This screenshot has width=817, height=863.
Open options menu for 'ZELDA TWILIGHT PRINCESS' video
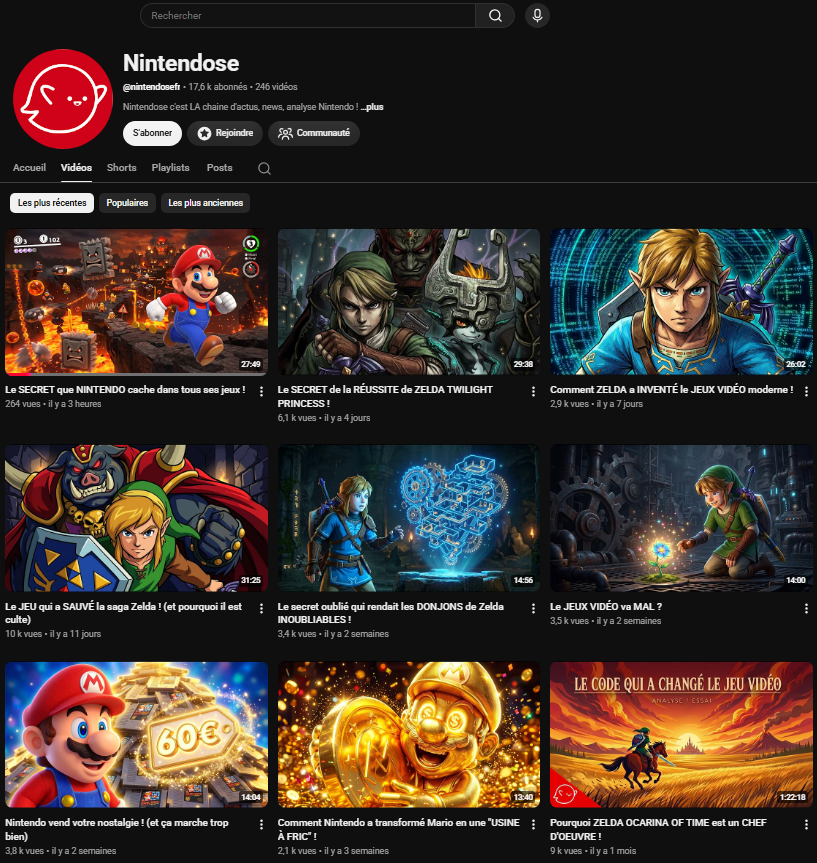click(533, 391)
